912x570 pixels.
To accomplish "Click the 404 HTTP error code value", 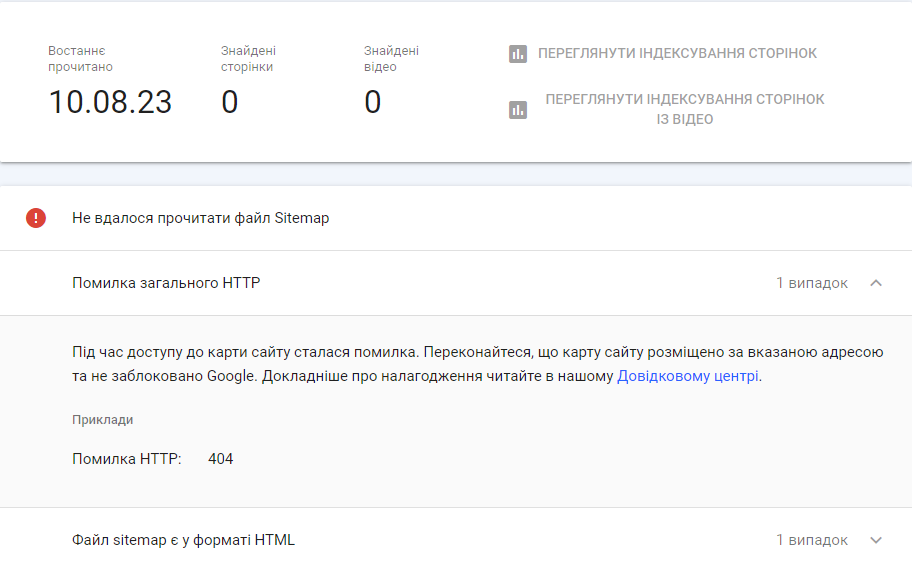I will point(221,459).
